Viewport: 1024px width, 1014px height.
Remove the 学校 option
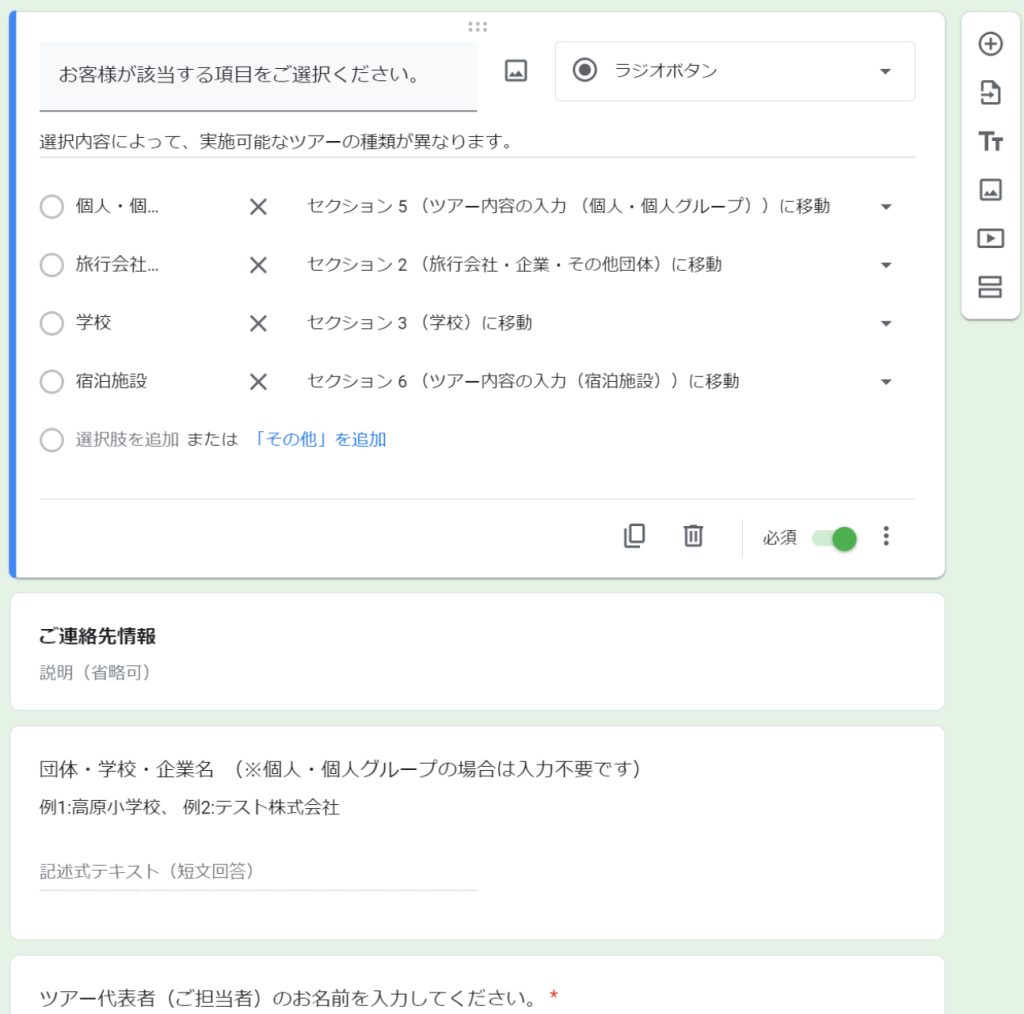[x=258, y=323]
